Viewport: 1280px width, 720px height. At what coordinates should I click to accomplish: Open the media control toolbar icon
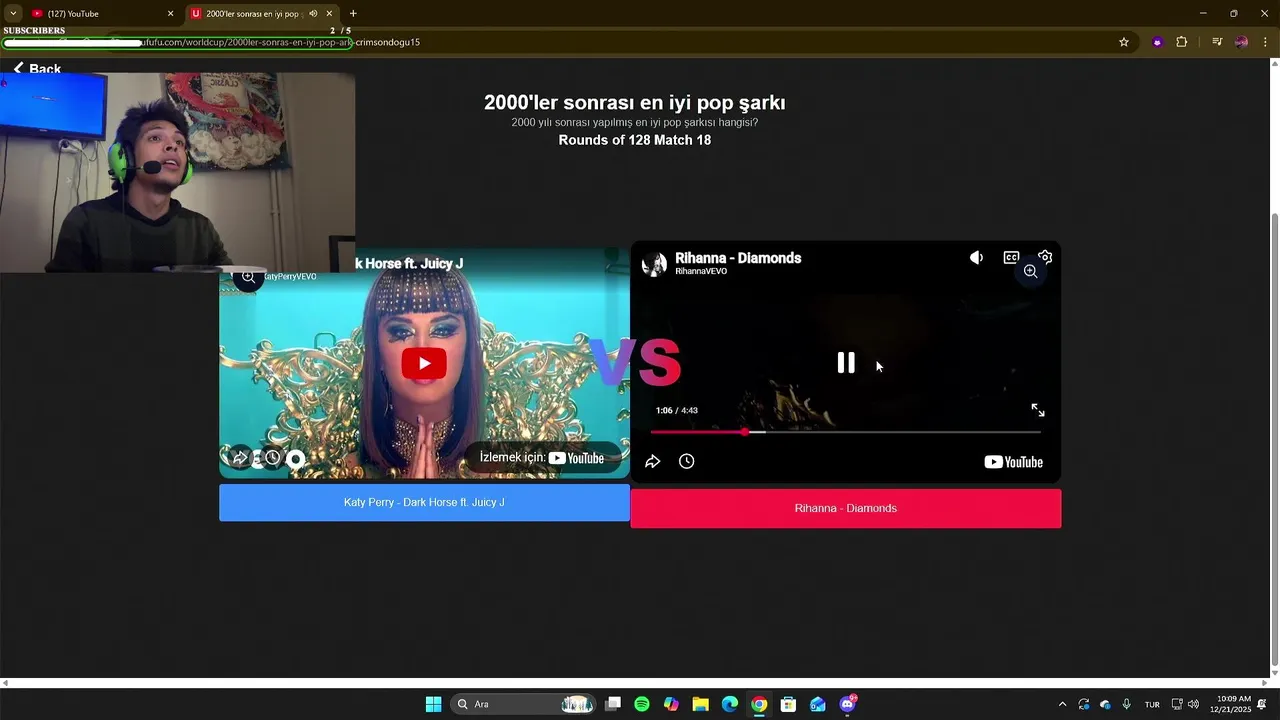(x=1217, y=42)
